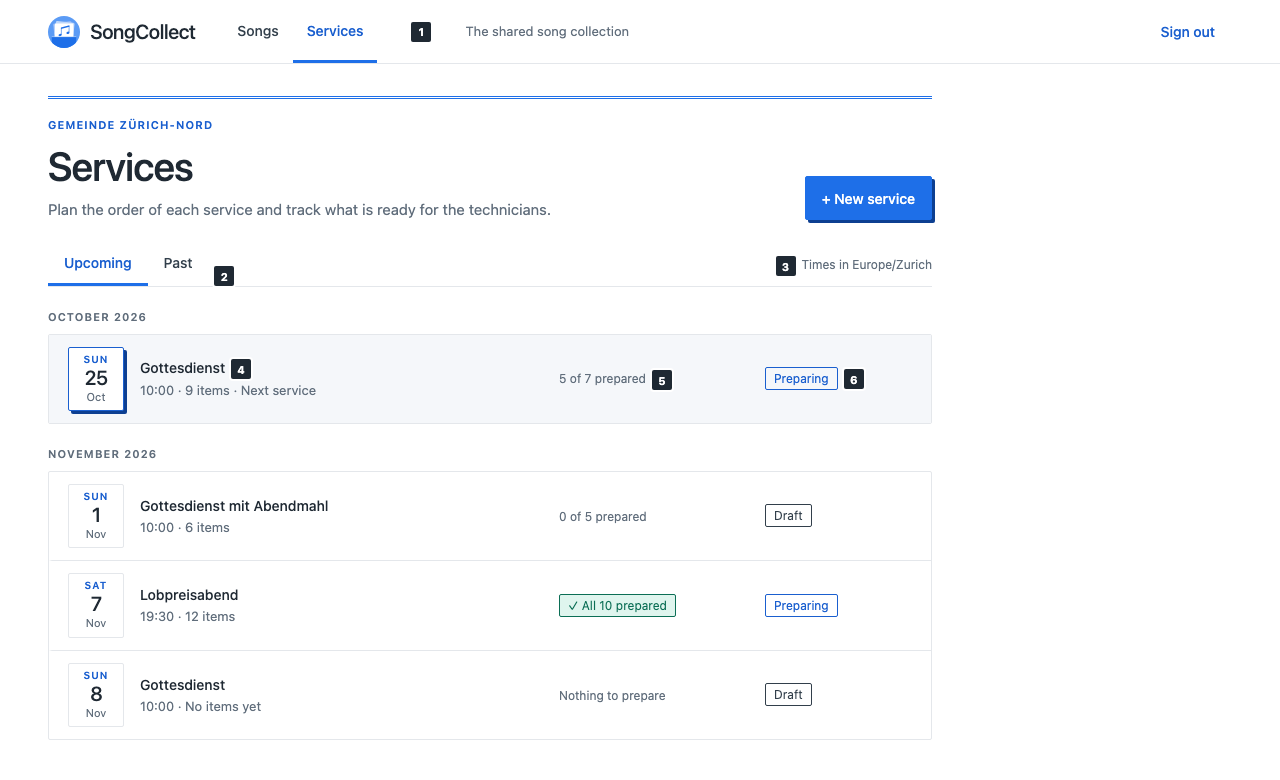
Task: Click the 8 Nov date tile
Action: 96,695
